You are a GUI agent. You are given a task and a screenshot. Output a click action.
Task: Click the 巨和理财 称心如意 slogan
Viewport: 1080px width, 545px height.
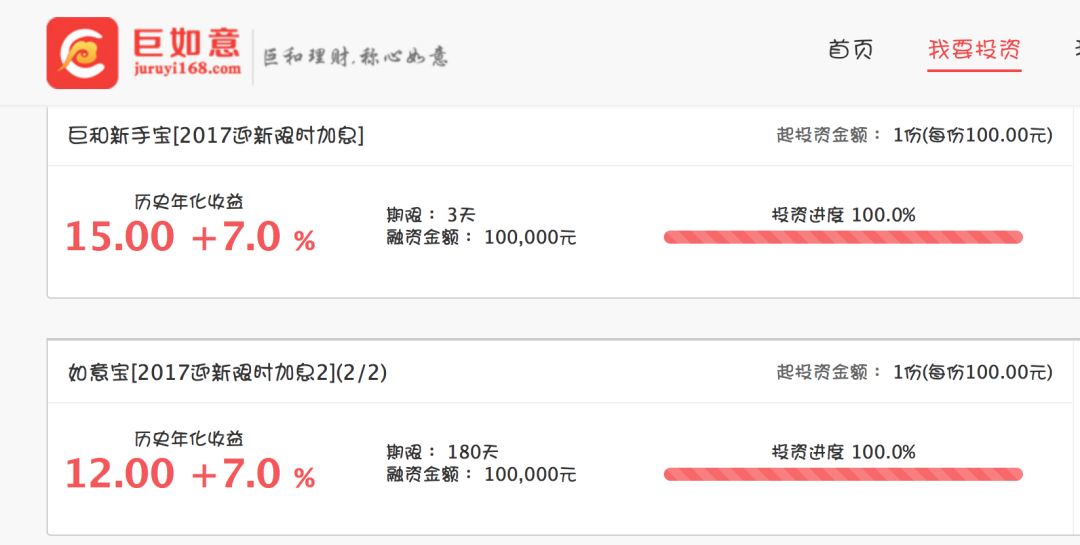pos(355,56)
